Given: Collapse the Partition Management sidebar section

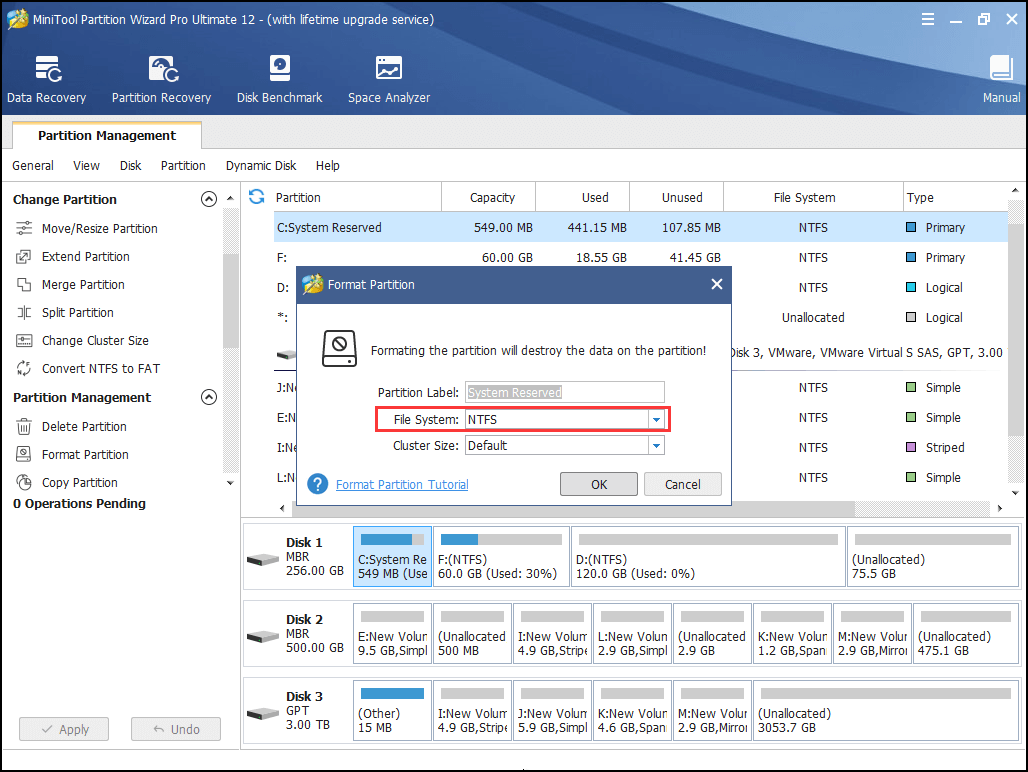Looking at the screenshot, I should coord(209,397).
